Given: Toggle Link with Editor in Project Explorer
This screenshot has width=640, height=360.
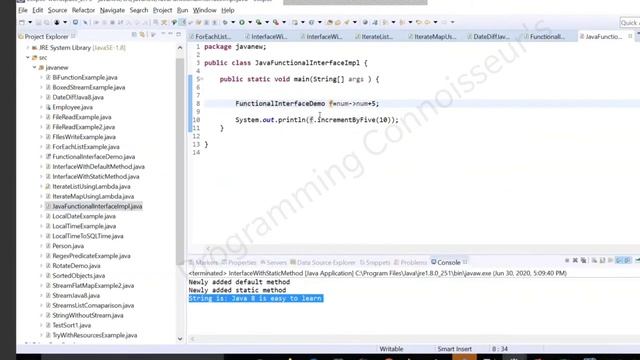Looking at the screenshot, I should (x=142, y=35).
